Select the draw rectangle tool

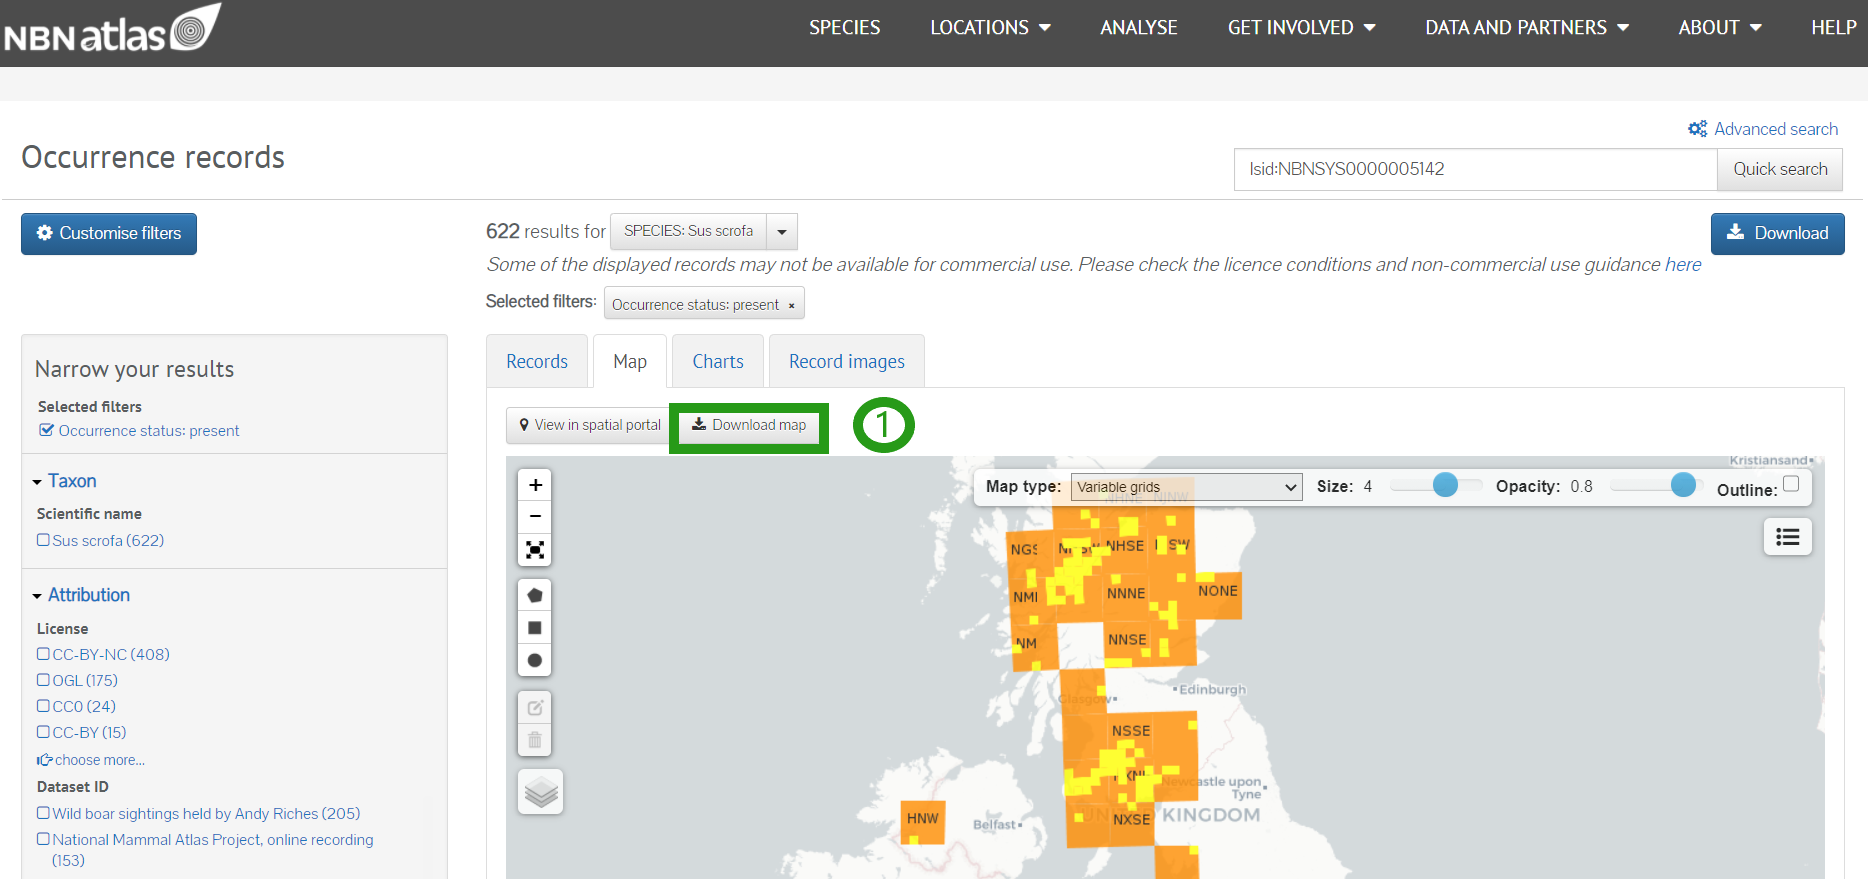tap(535, 628)
